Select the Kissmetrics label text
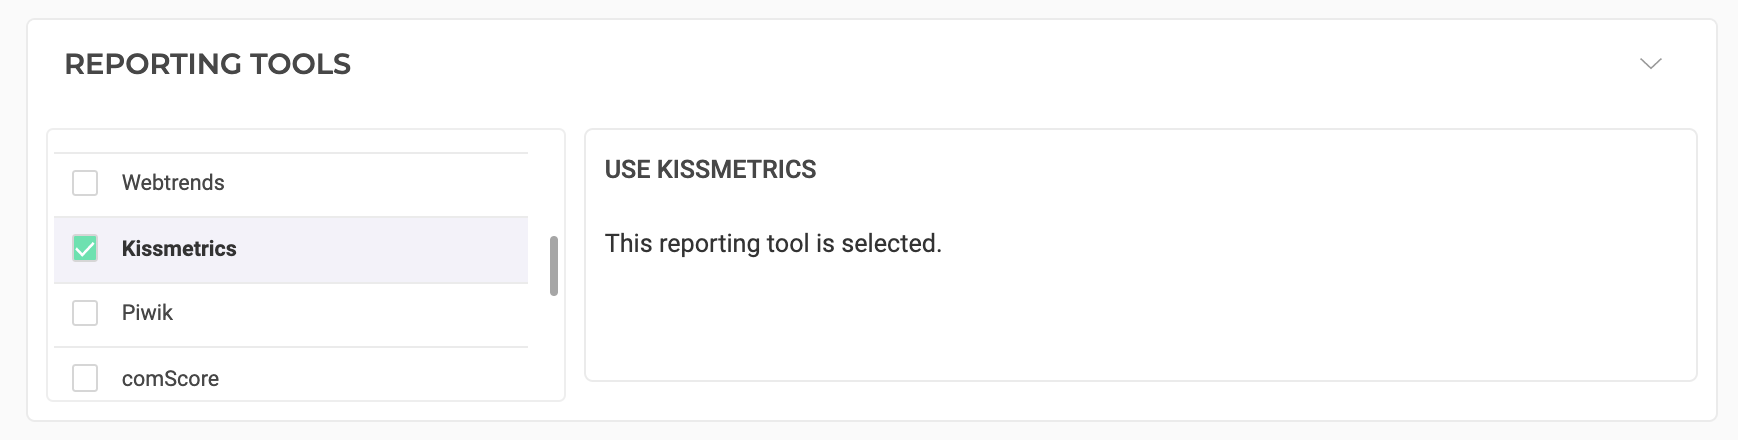The height and width of the screenshot is (440, 1738). [x=179, y=249]
